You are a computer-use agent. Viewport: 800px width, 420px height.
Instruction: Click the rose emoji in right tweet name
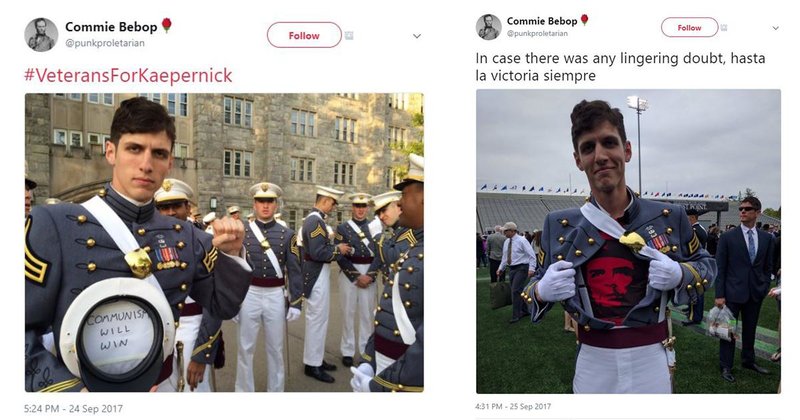(585, 20)
